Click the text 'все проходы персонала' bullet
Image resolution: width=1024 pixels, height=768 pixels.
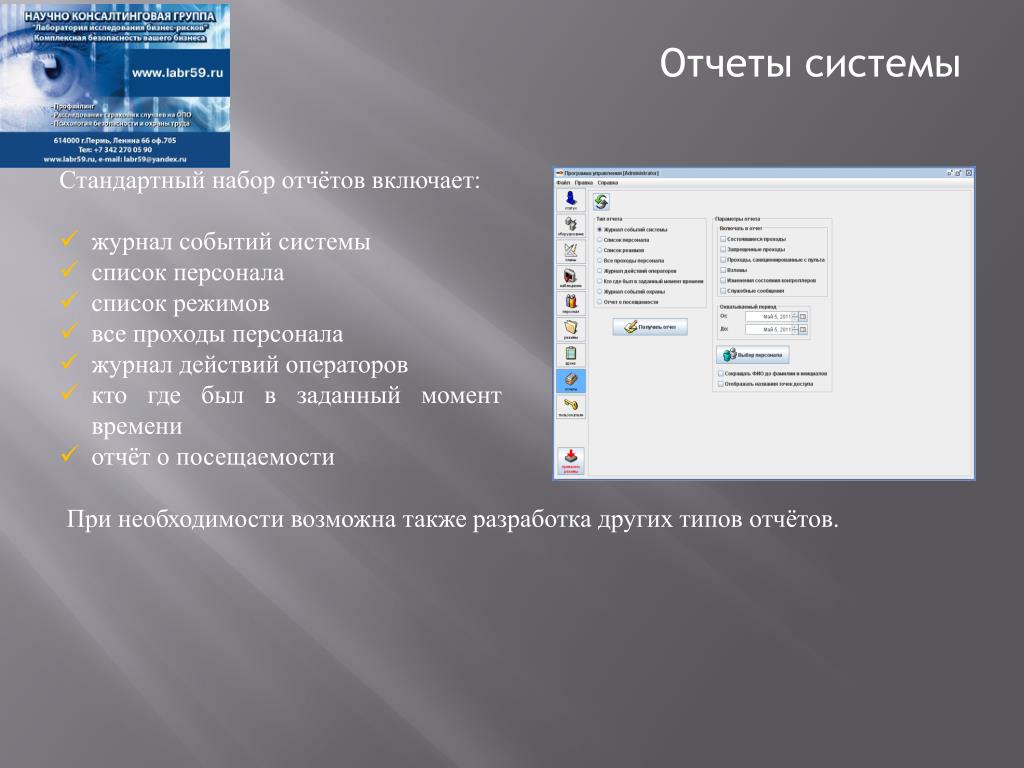coord(217,334)
